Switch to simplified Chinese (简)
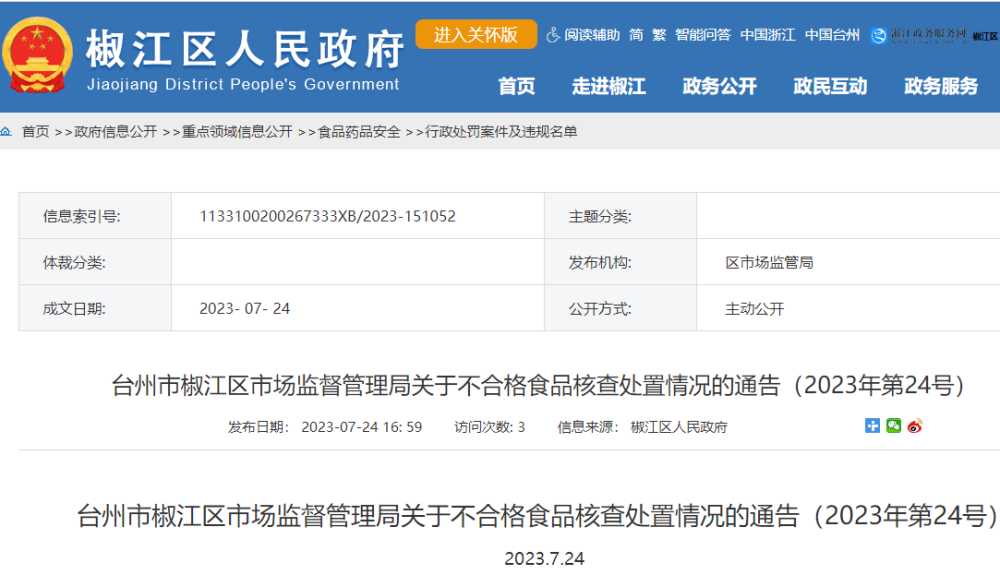The image size is (1000, 587). (636, 35)
